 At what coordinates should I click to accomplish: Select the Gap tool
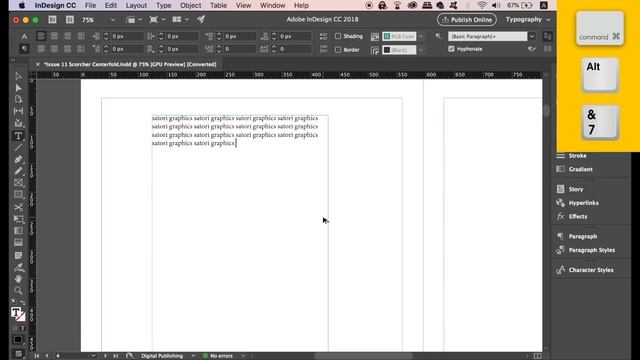[x=18, y=111]
